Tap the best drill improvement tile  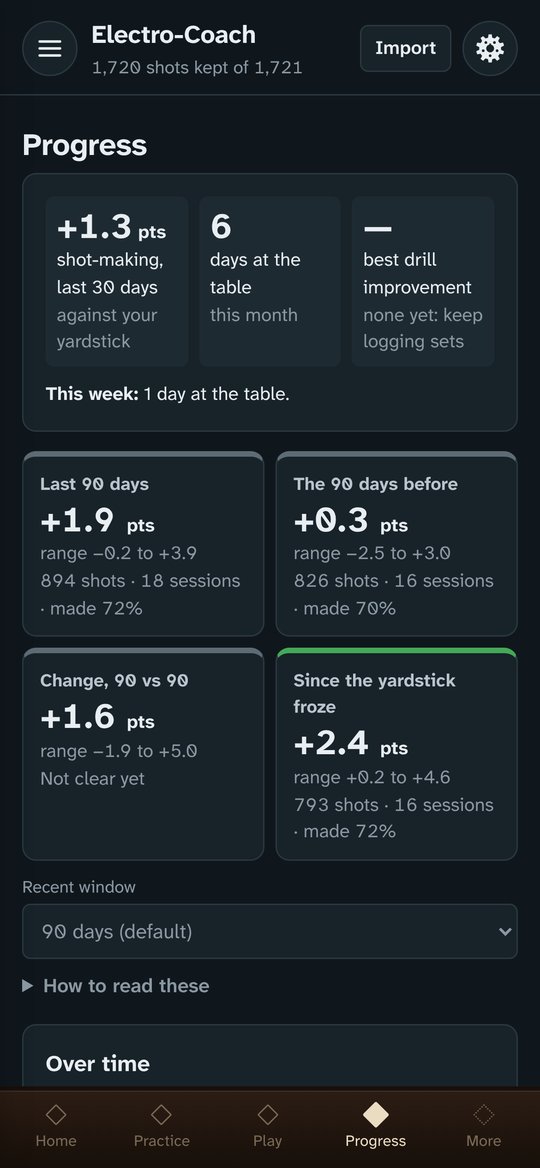(x=423, y=282)
